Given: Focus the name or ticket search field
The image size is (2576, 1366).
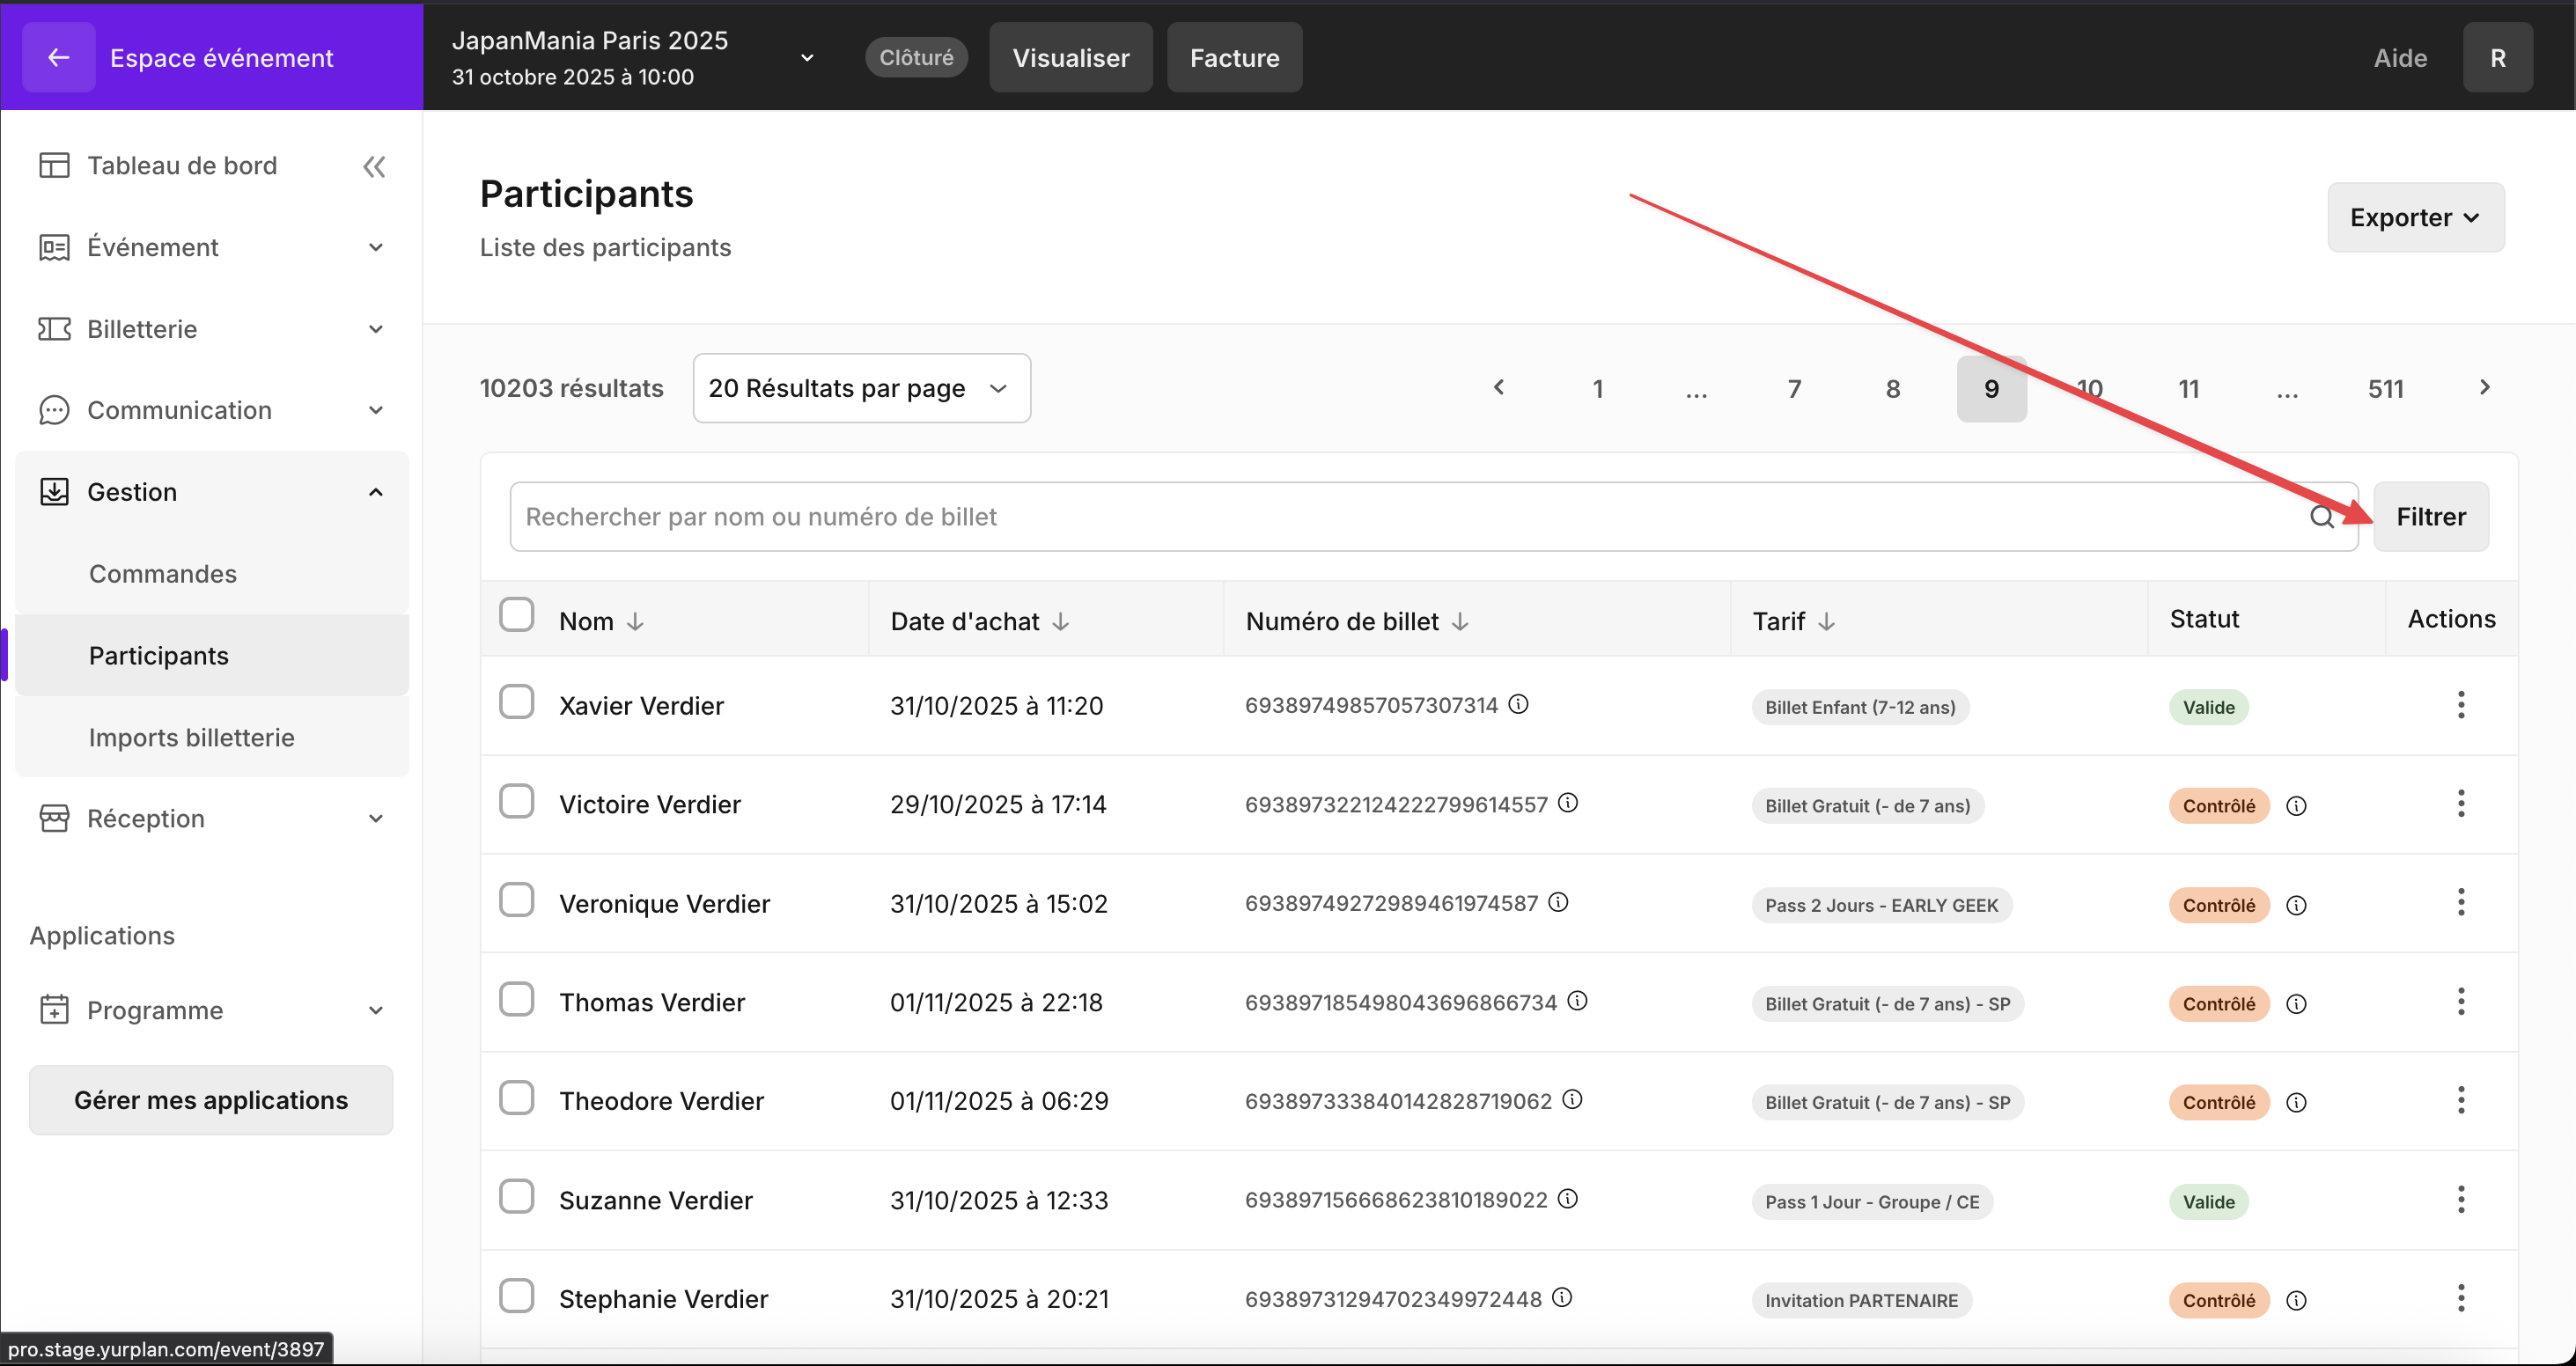Looking at the screenshot, I should point(1400,517).
